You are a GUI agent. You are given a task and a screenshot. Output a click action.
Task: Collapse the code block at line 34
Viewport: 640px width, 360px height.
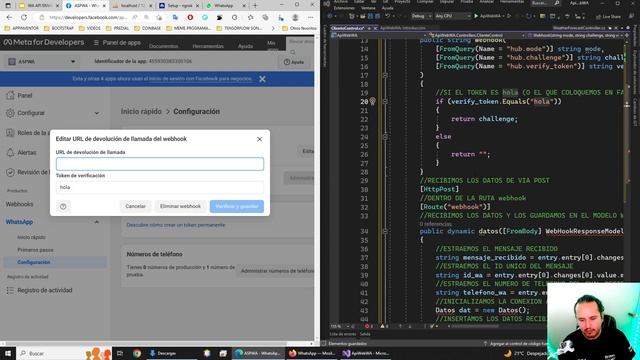385,231
